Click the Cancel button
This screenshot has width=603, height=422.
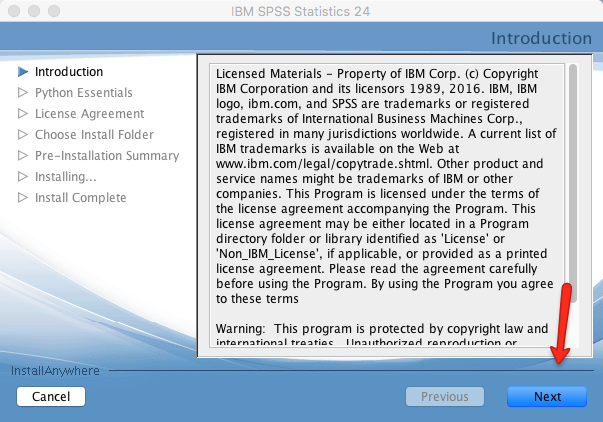(x=51, y=397)
